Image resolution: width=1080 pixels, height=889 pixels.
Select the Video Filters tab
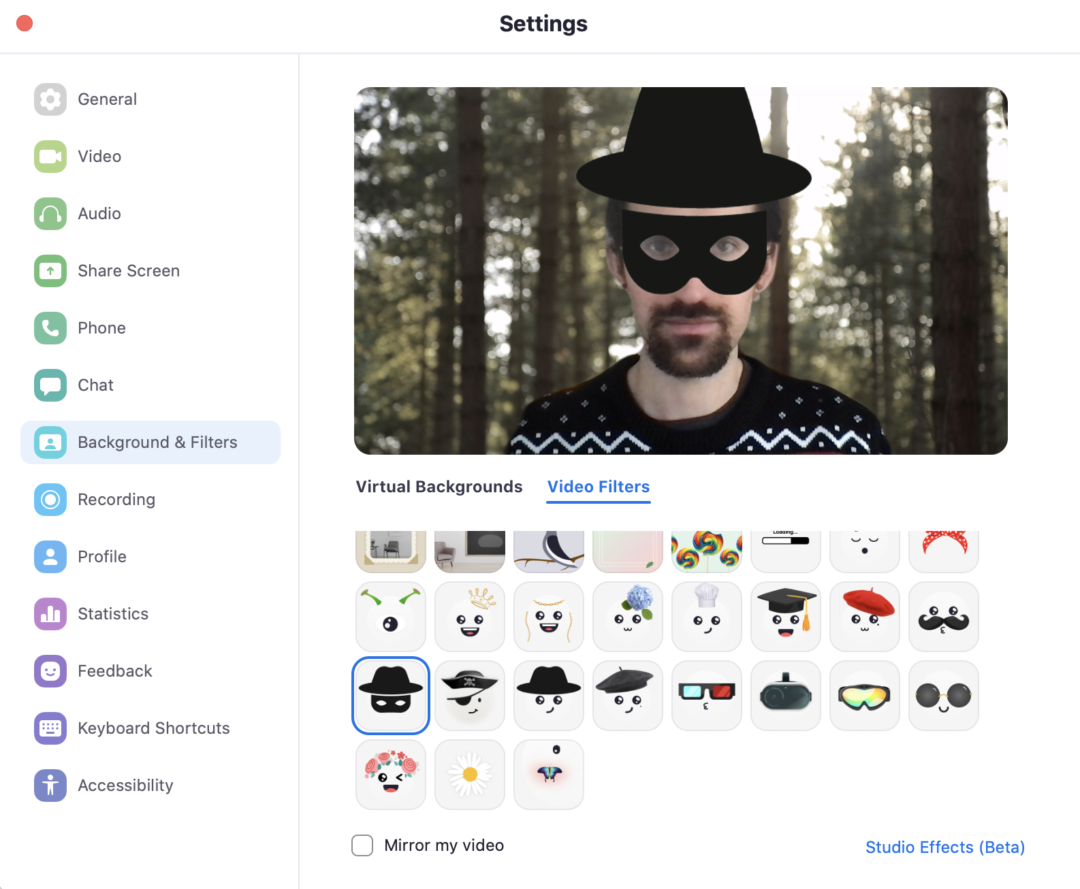pos(598,487)
